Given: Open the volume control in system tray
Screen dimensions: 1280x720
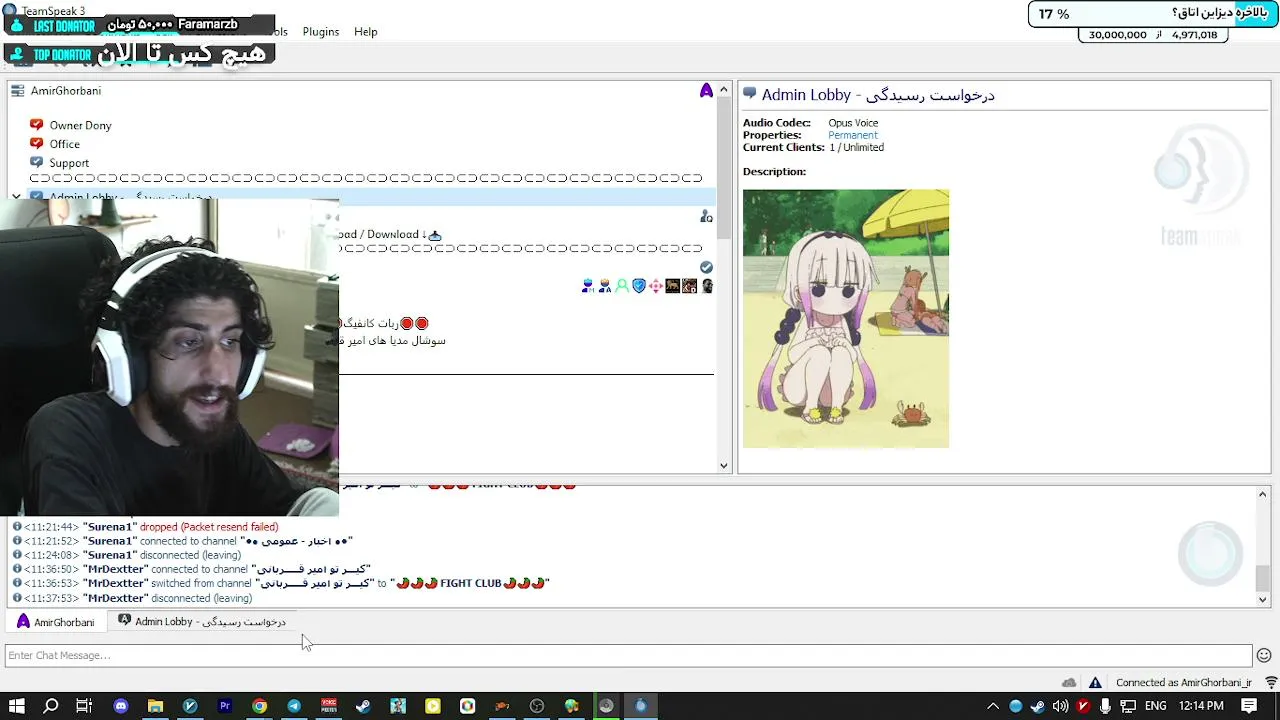Looking at the screenshot, I should (x=1060, y=706).
